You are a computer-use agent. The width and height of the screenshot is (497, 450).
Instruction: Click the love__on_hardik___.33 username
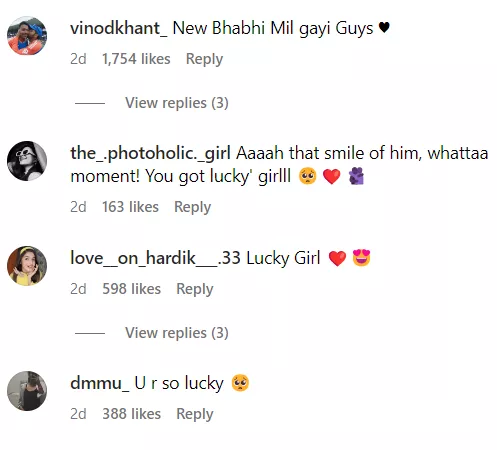[155, 258]
